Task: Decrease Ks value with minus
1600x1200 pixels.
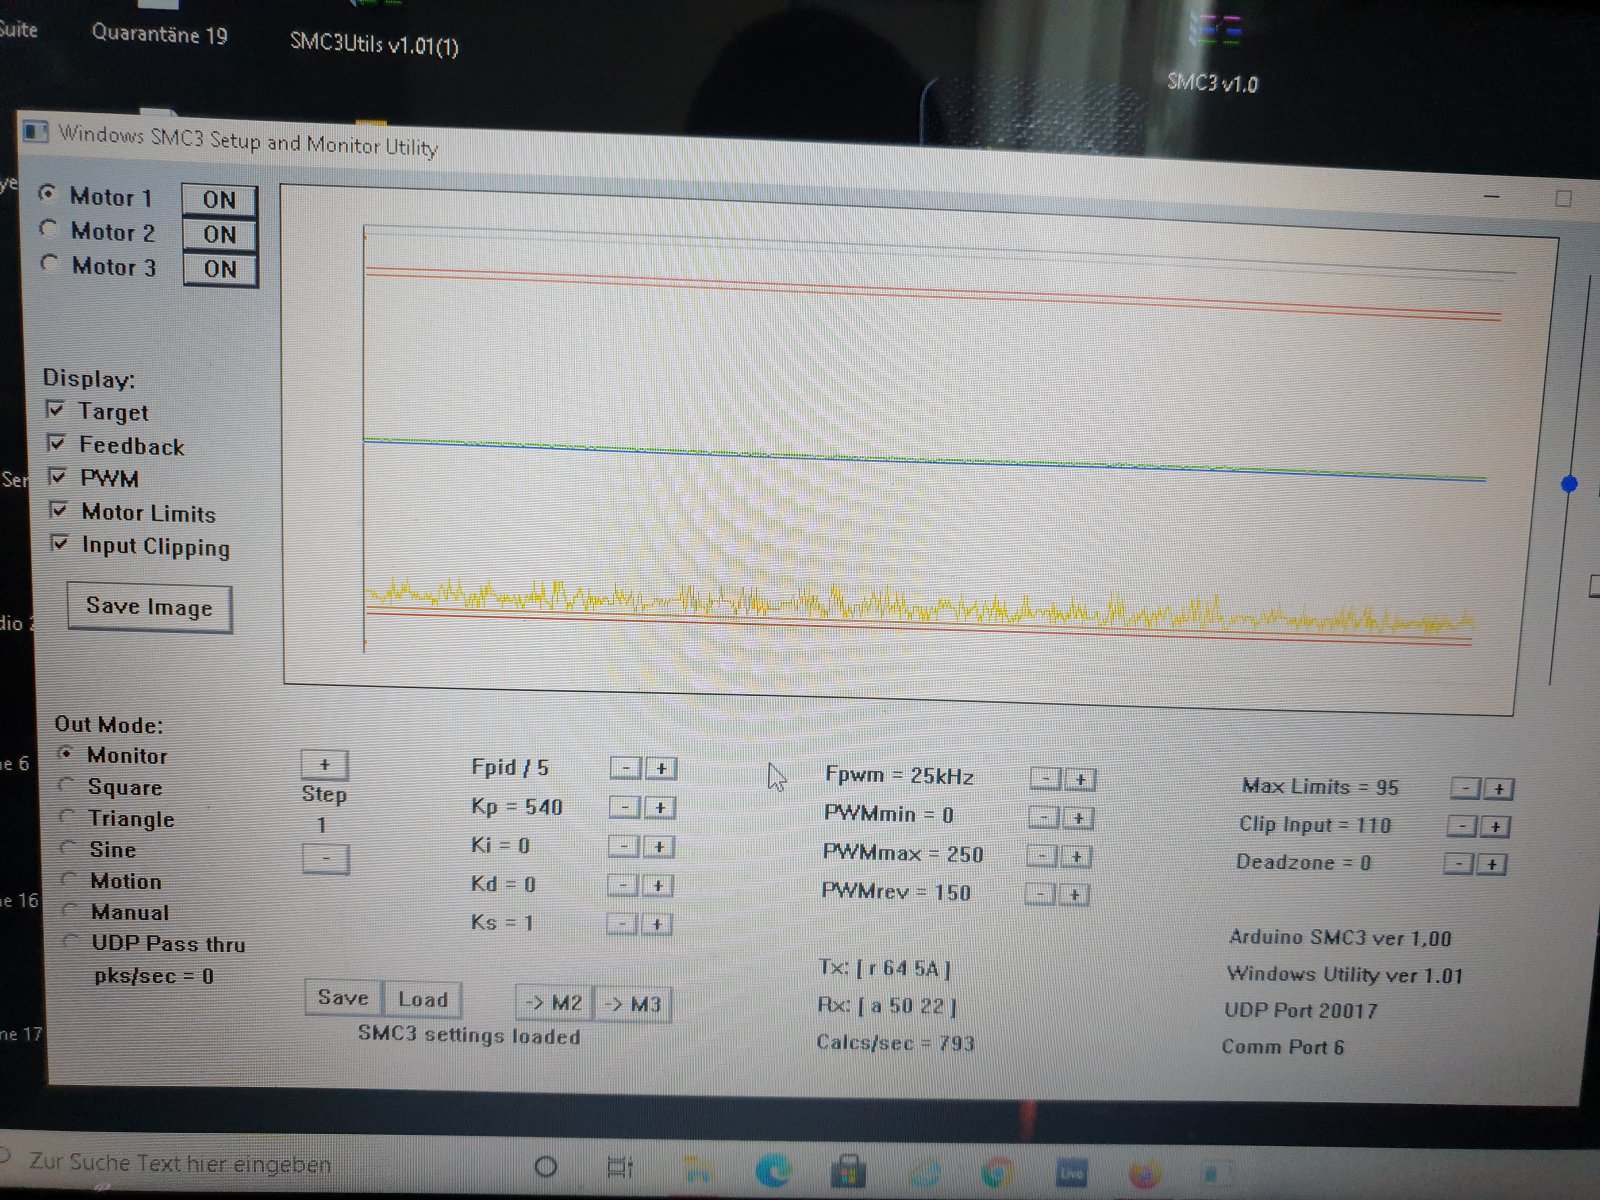Action: point(622,924)
